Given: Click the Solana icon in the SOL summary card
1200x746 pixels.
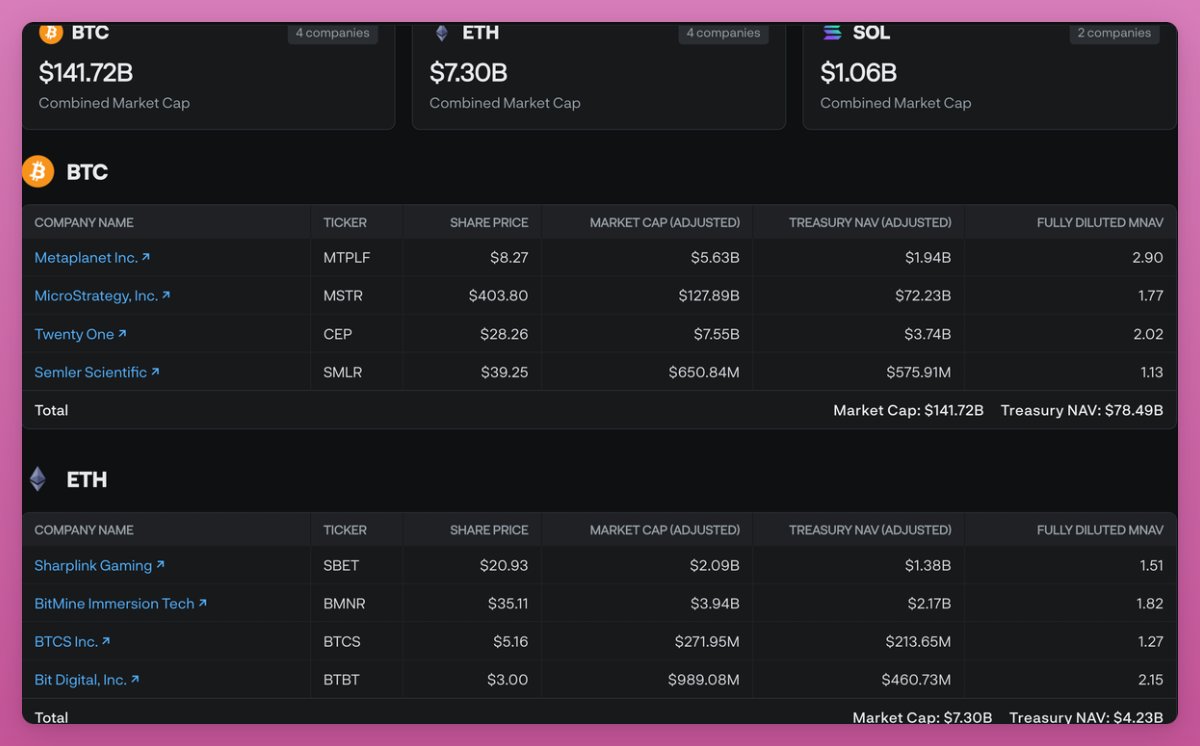Looking at the screenshot, I should tap(832, 33).
